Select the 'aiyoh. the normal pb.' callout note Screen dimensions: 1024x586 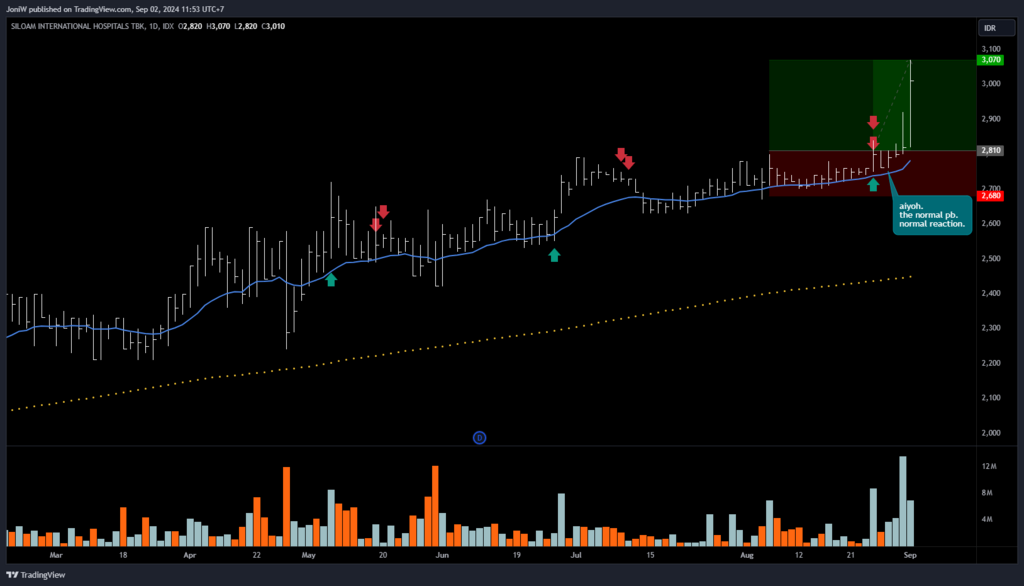click(931, 215)
